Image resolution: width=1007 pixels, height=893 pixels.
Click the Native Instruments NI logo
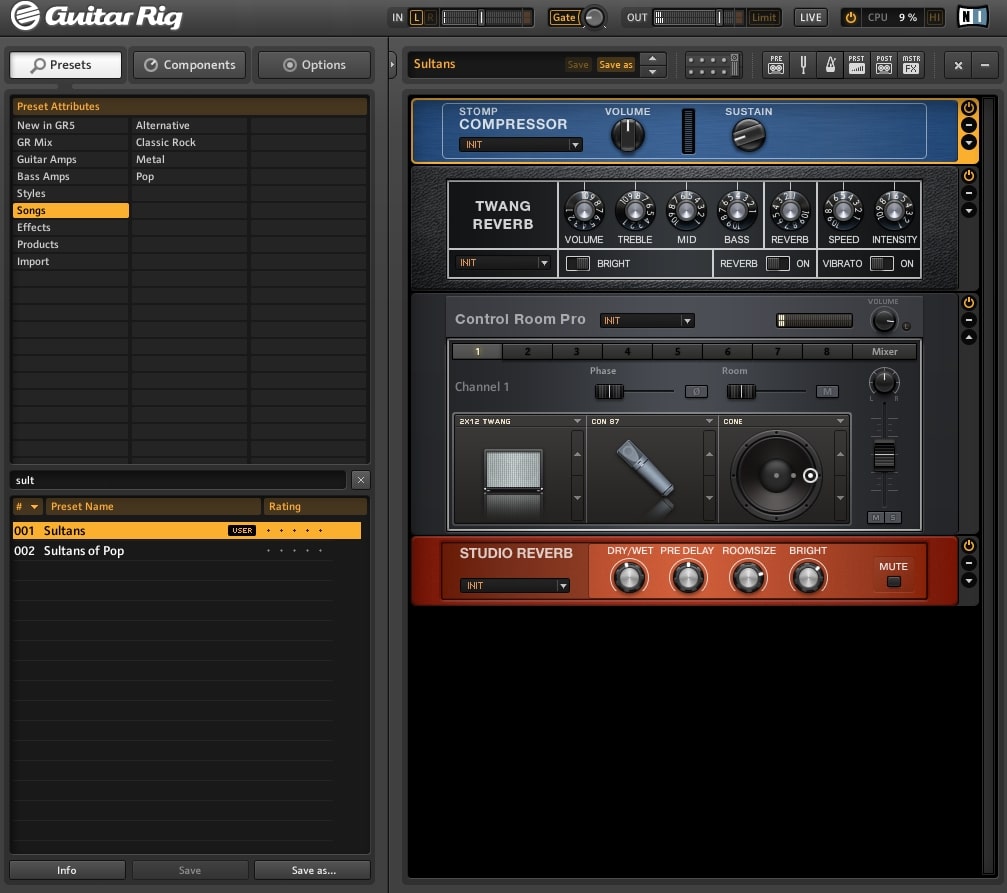pos(972,17)
